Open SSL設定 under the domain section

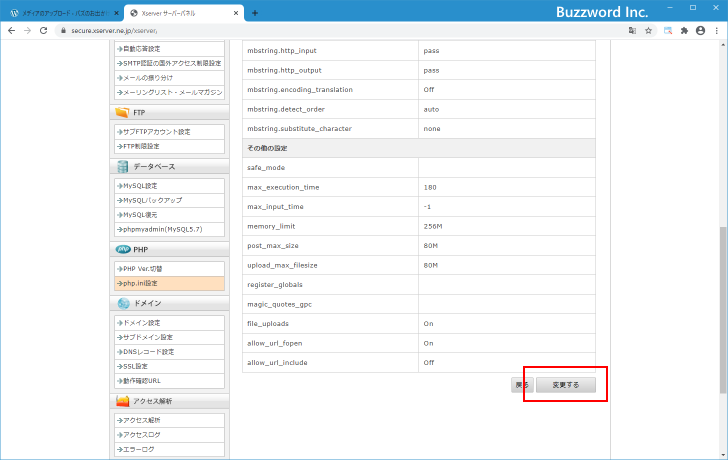click(136, 366)
